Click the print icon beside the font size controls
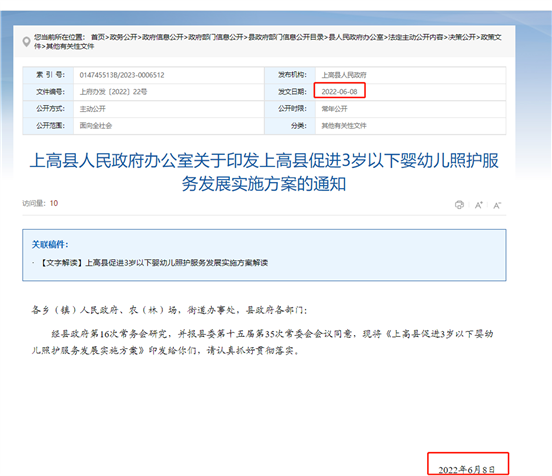Image resolution: width=552 pixels, height=476 pixels. point(459,205)
